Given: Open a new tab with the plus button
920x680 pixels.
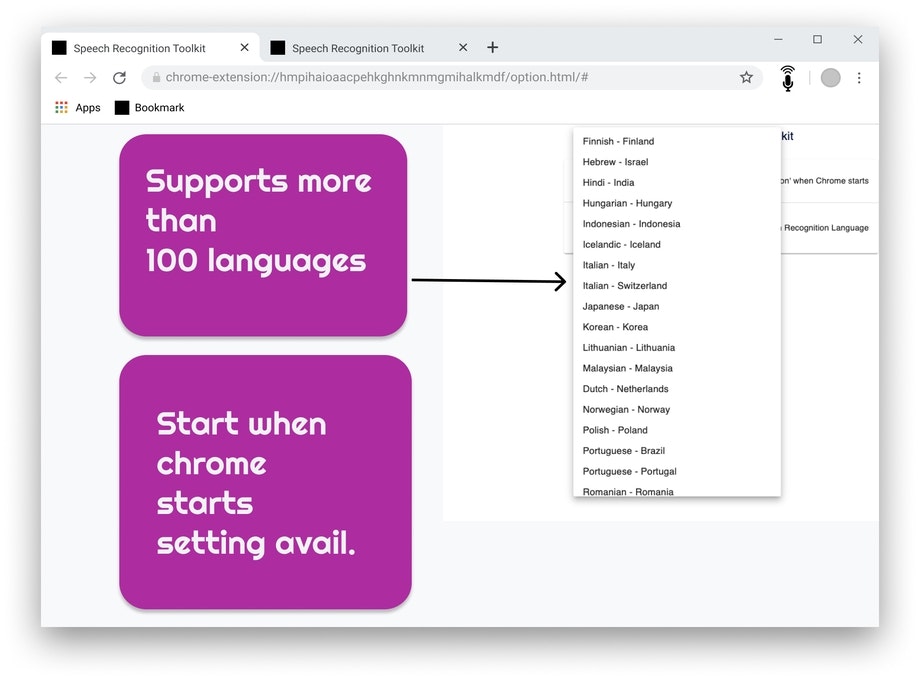Looking at the screenshot, I should point(492,47).
